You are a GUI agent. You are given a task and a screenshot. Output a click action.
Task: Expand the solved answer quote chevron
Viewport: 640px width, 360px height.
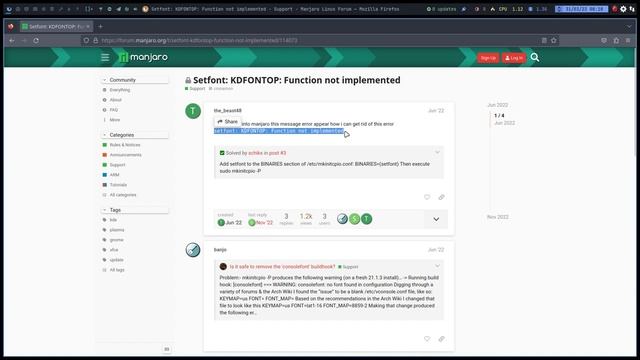point(437,153)
